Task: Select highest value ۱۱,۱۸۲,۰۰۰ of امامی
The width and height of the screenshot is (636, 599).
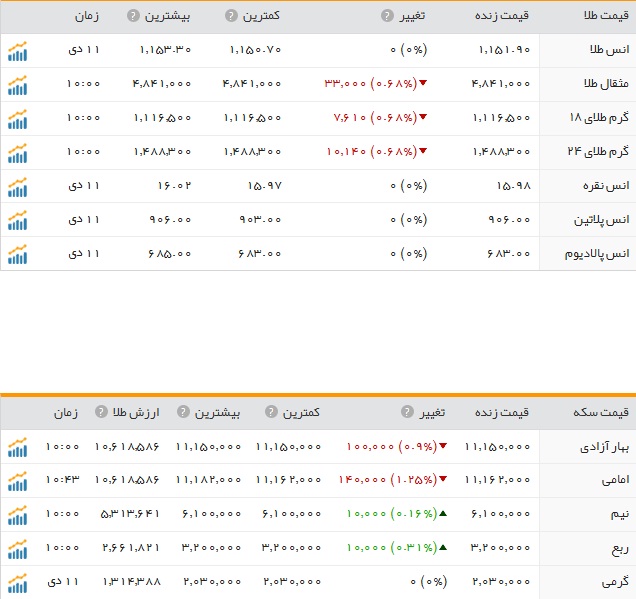Action: point(208,480)
